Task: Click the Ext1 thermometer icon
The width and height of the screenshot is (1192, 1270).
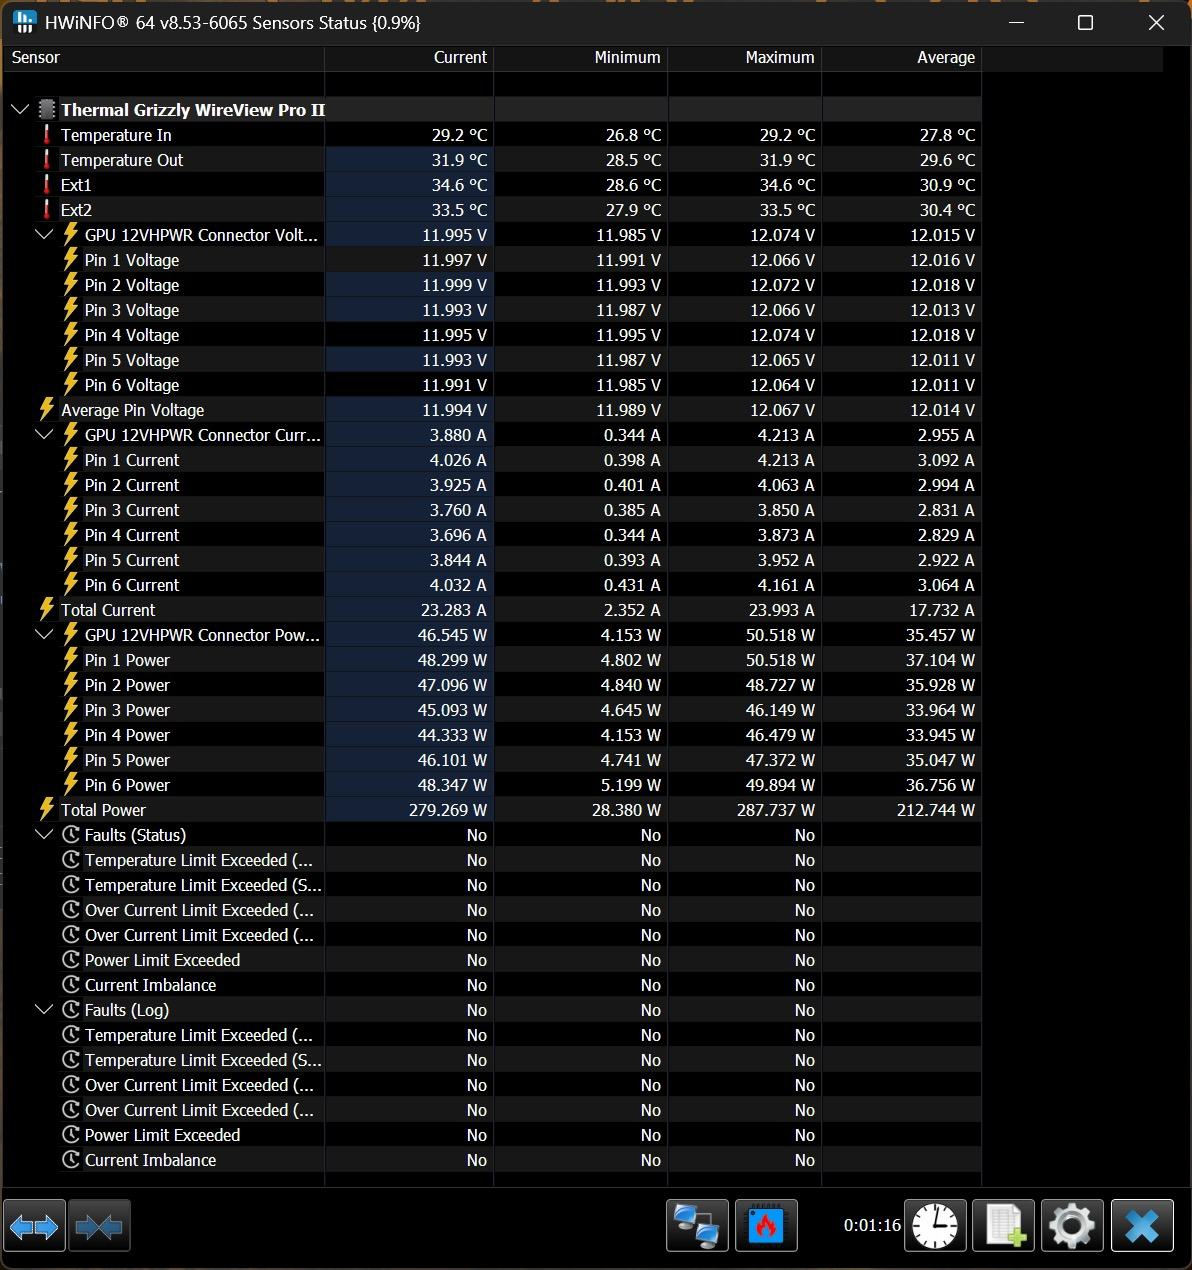Action: [46, 185]
